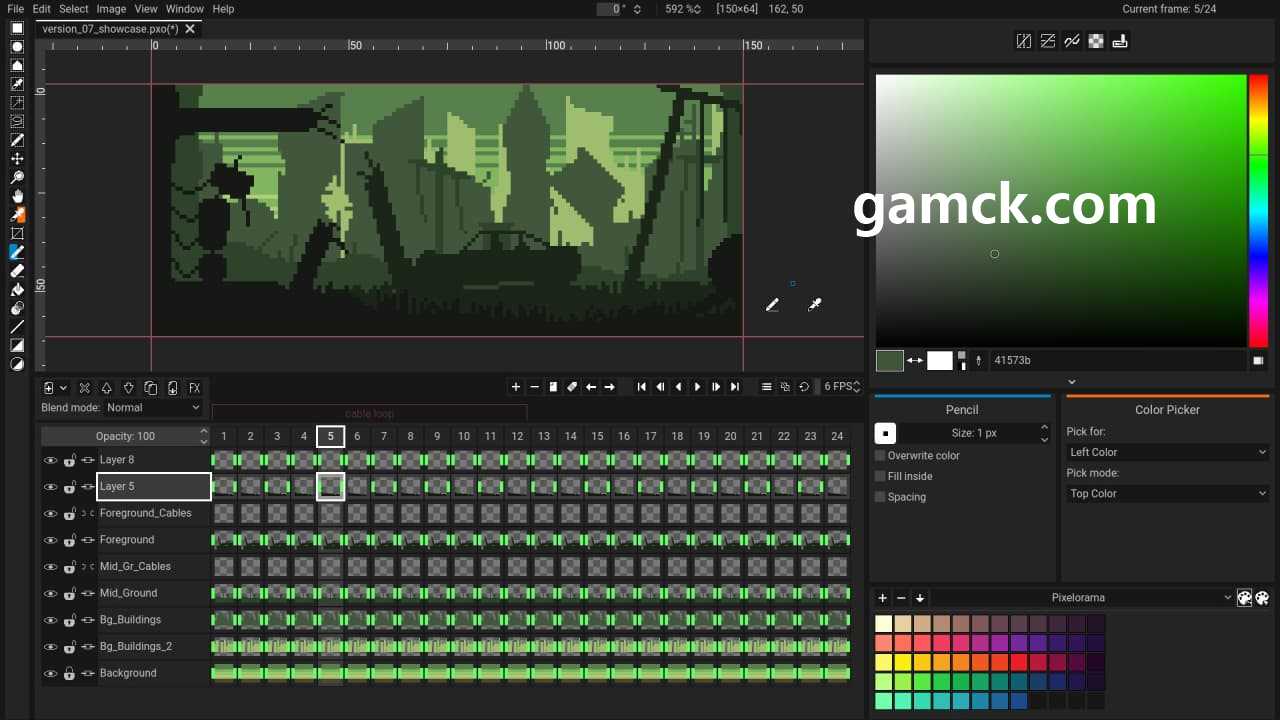Select Background layer frame 24 cel

point(837,673)
